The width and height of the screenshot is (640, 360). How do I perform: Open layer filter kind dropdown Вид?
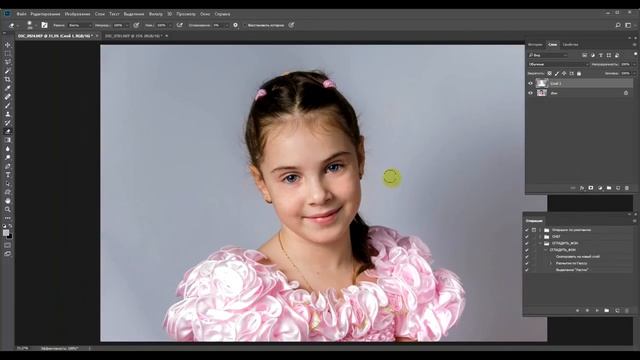[548, 55]
